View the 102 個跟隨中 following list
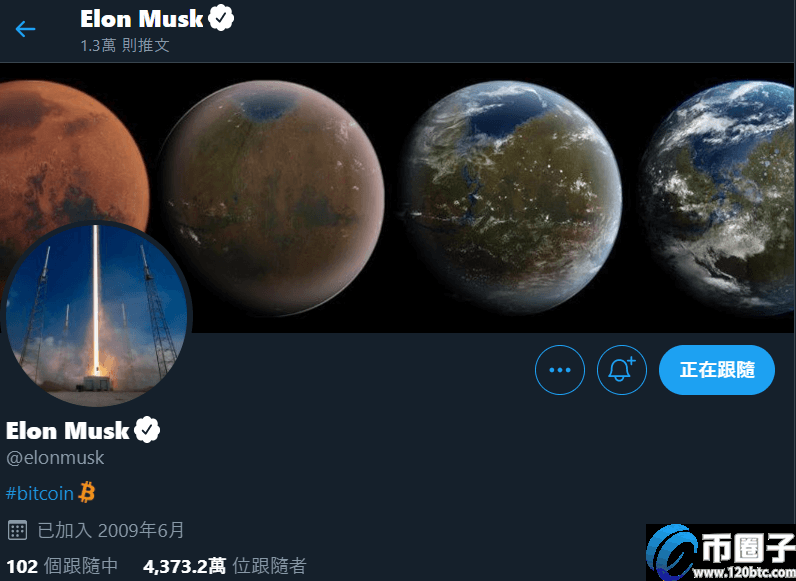 tap(62, 566)
